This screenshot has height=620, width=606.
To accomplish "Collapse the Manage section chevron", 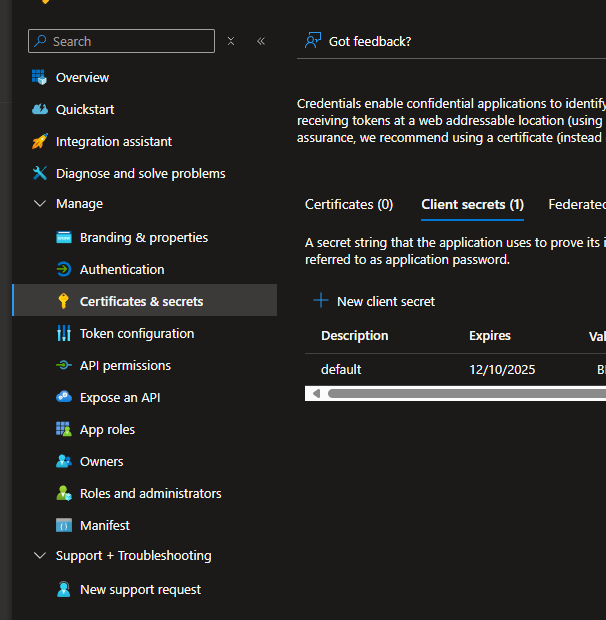I will point(40,203).
